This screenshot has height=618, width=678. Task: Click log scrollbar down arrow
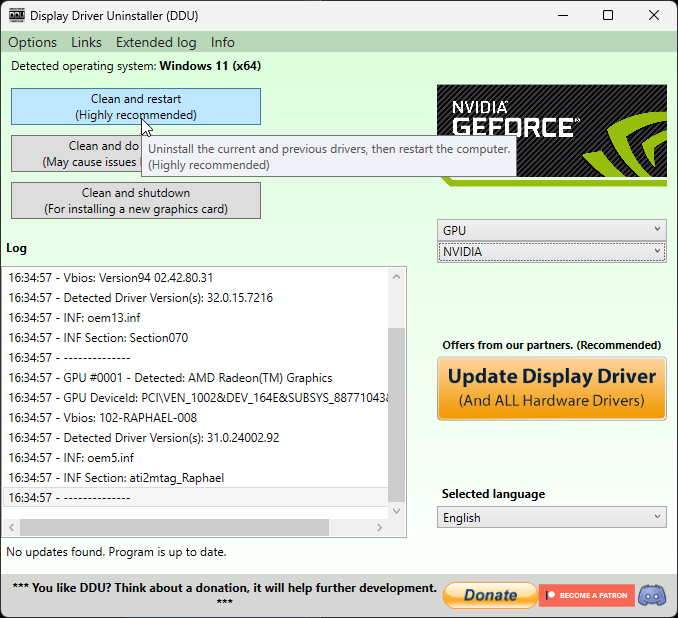click(x=397, y=511)
